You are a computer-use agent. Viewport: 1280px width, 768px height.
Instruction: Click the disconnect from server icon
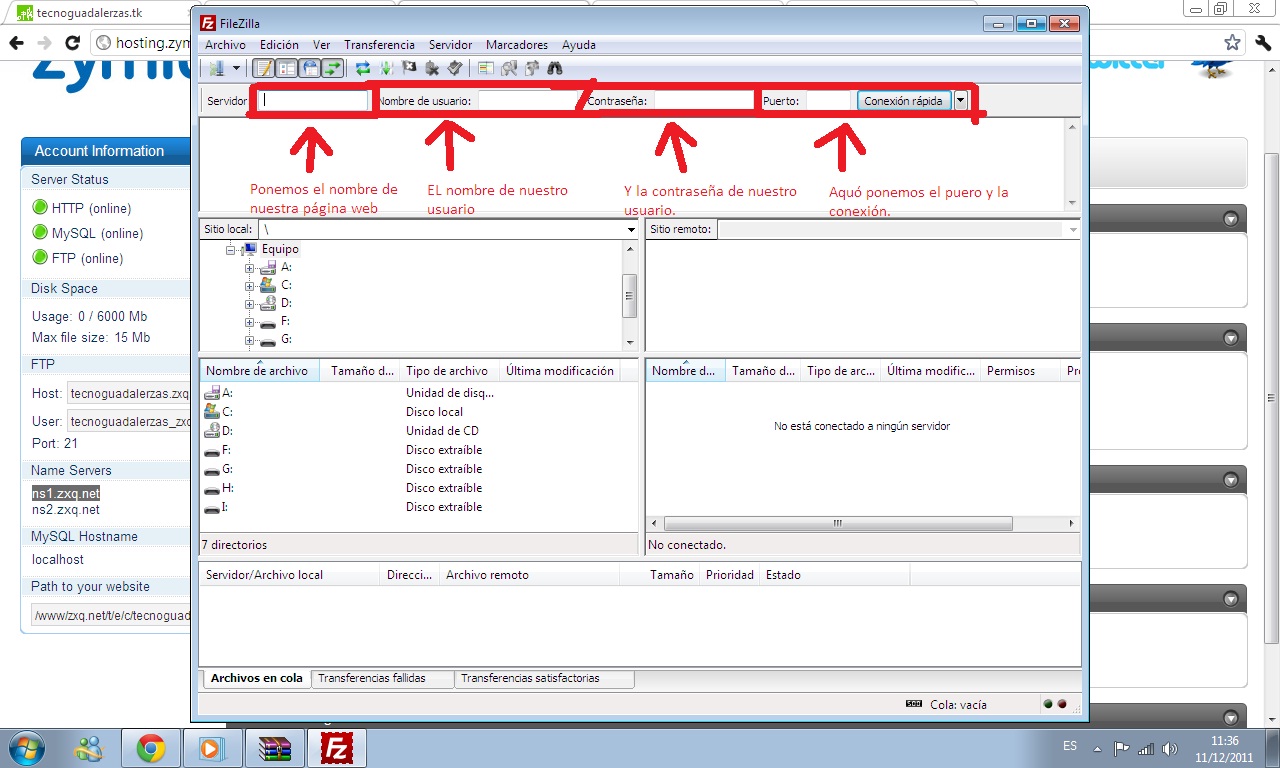[x=432, y=68]
